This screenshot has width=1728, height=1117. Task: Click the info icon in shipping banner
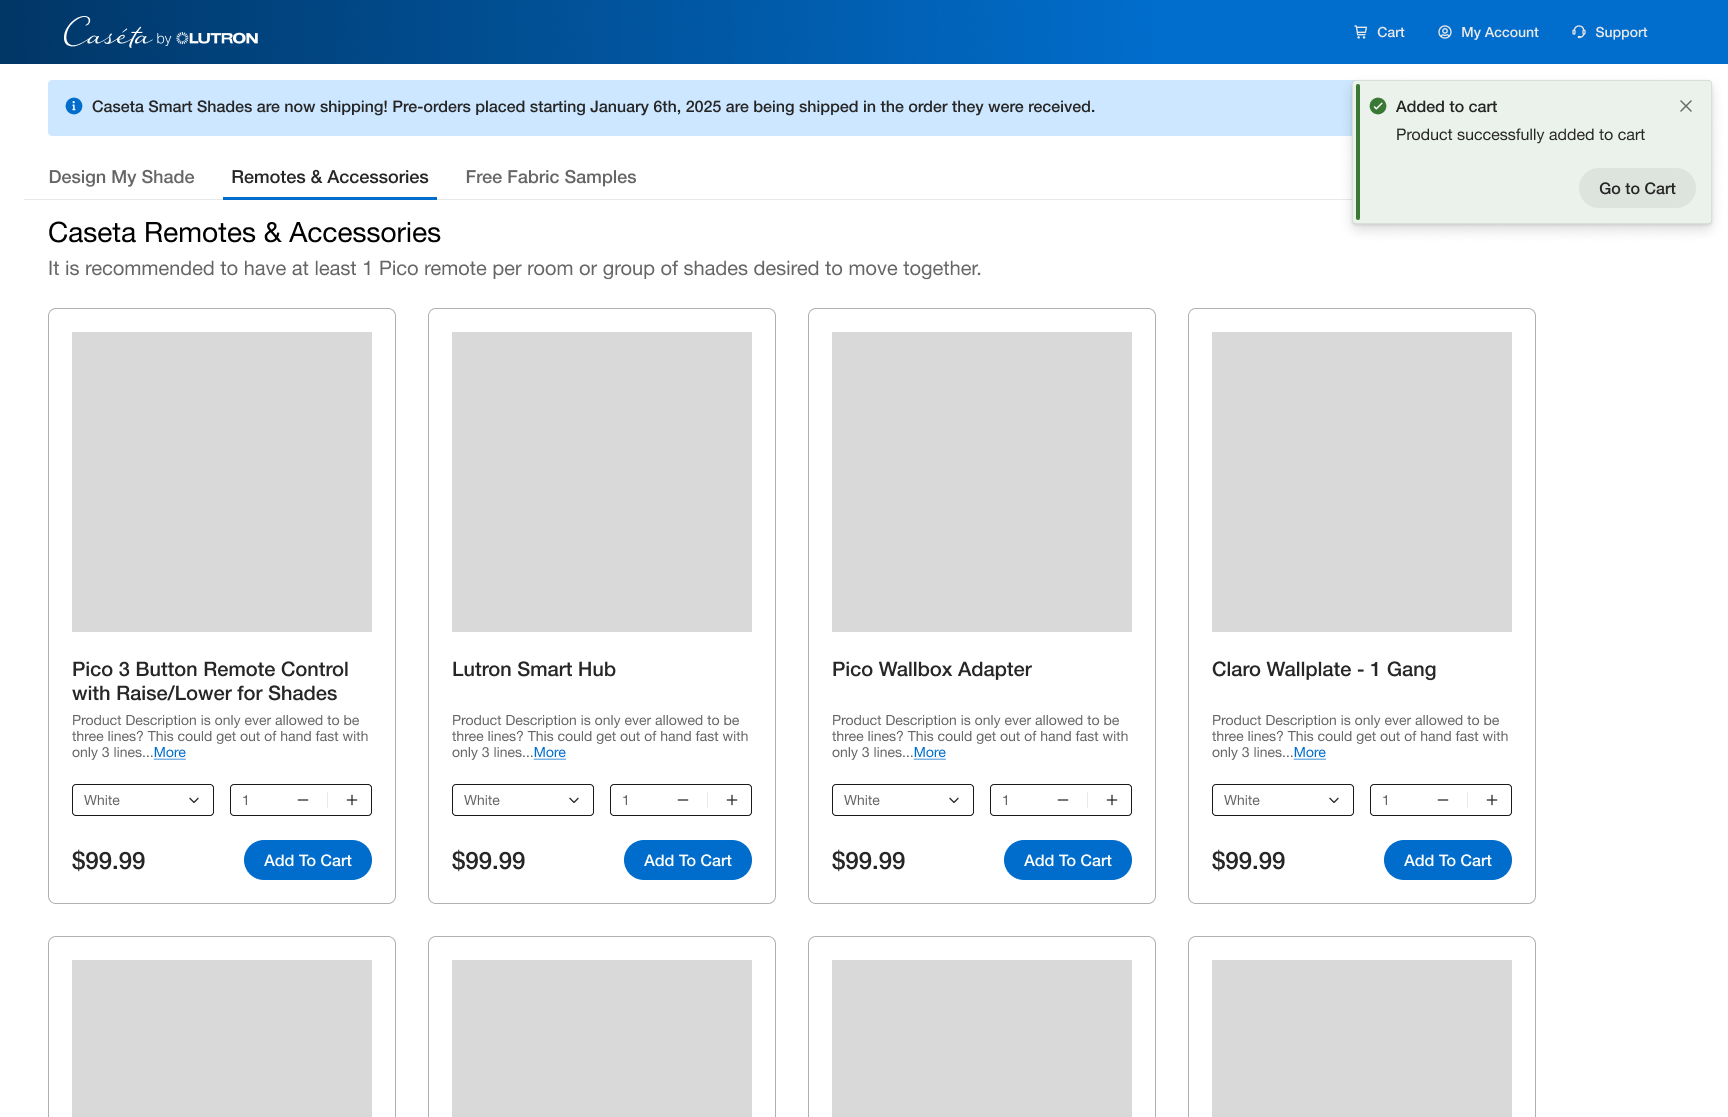pyautogui.click(x=74, y=106)
